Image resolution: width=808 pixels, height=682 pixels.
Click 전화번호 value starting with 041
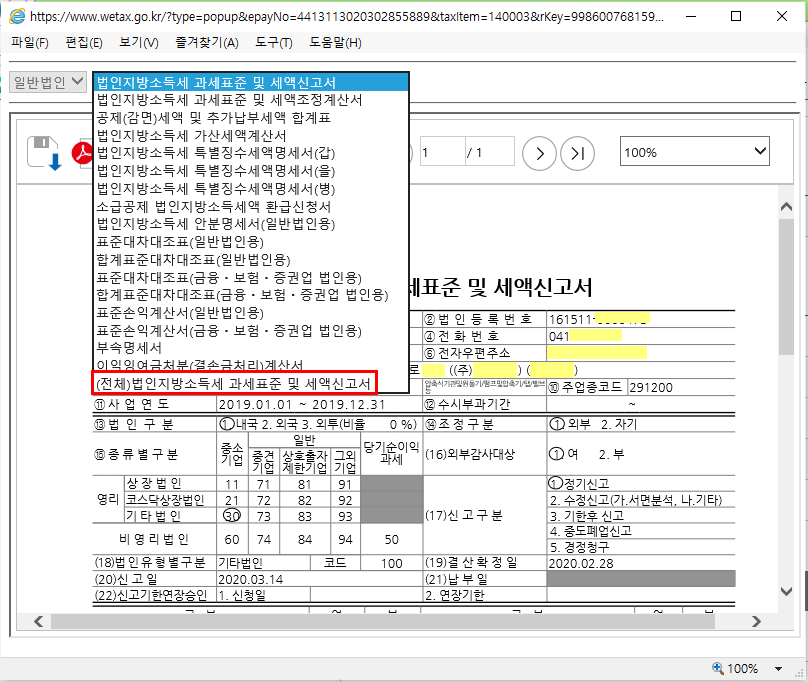coord(585,337)
